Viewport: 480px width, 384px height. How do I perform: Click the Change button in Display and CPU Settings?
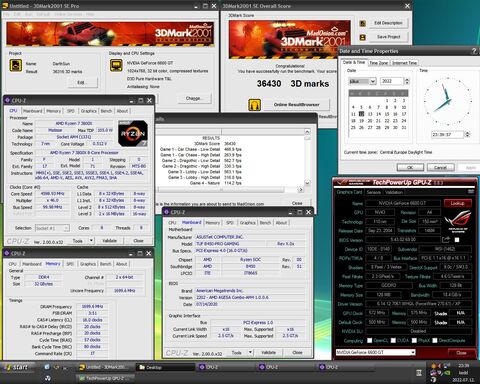pos(193,98)
